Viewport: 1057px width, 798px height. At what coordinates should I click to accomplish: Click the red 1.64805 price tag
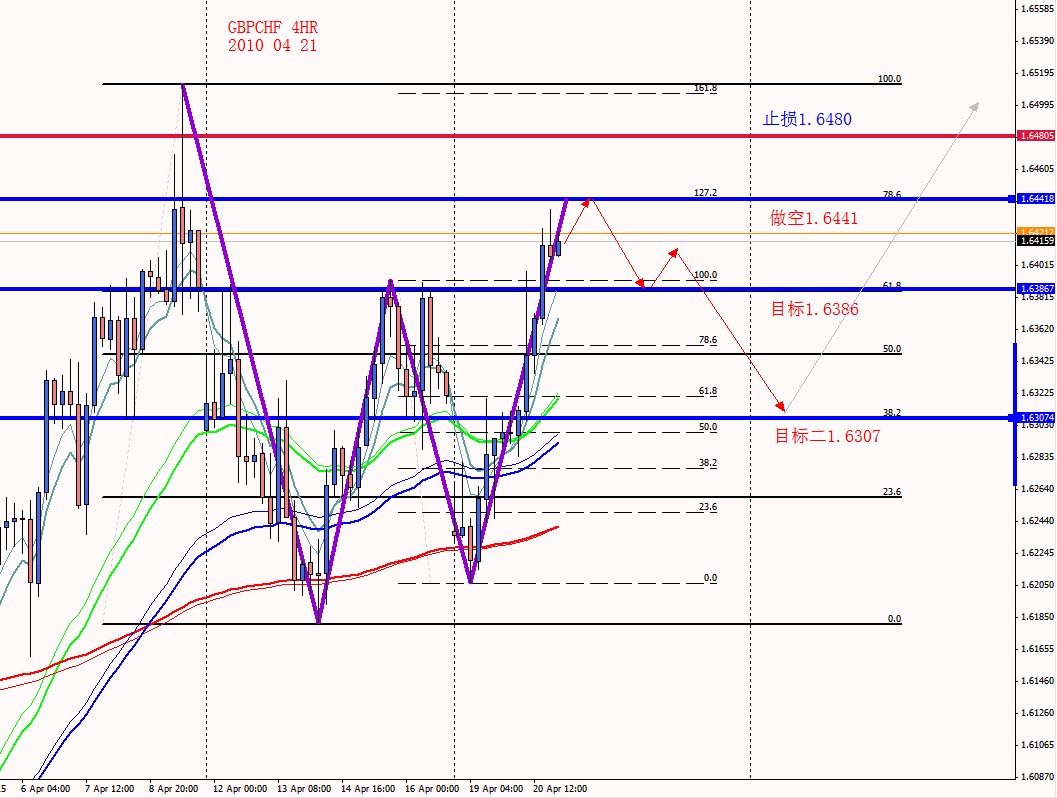[x=1037, y=135]
